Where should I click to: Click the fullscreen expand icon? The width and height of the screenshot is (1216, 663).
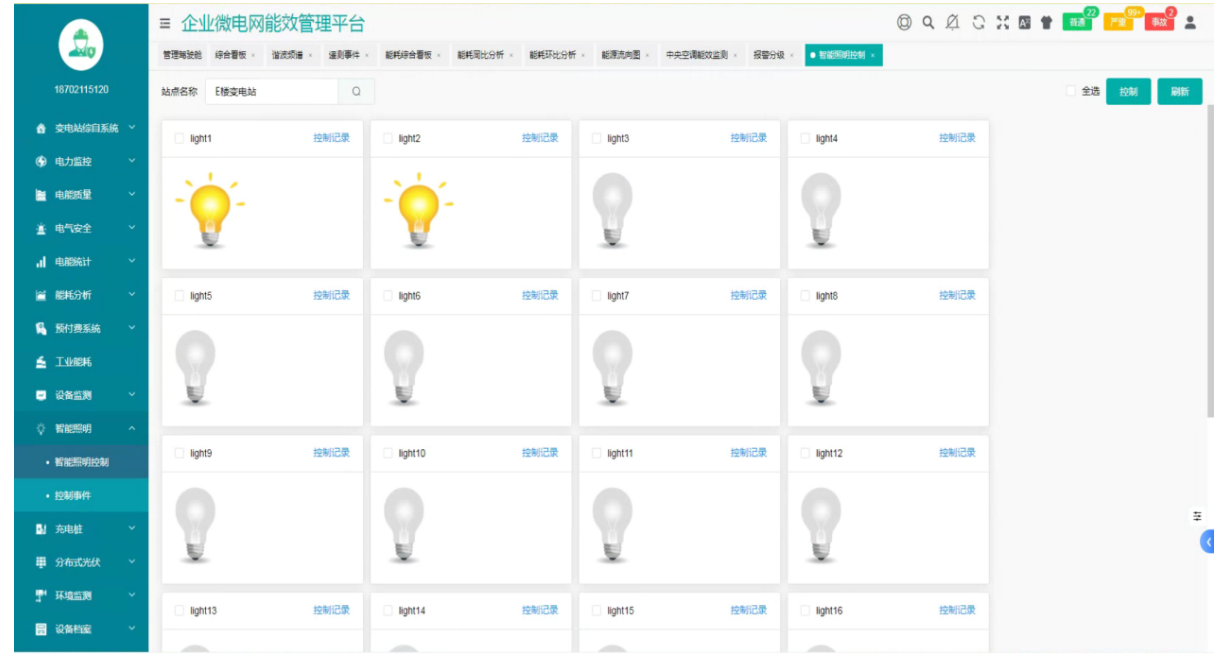[1002, 22]
